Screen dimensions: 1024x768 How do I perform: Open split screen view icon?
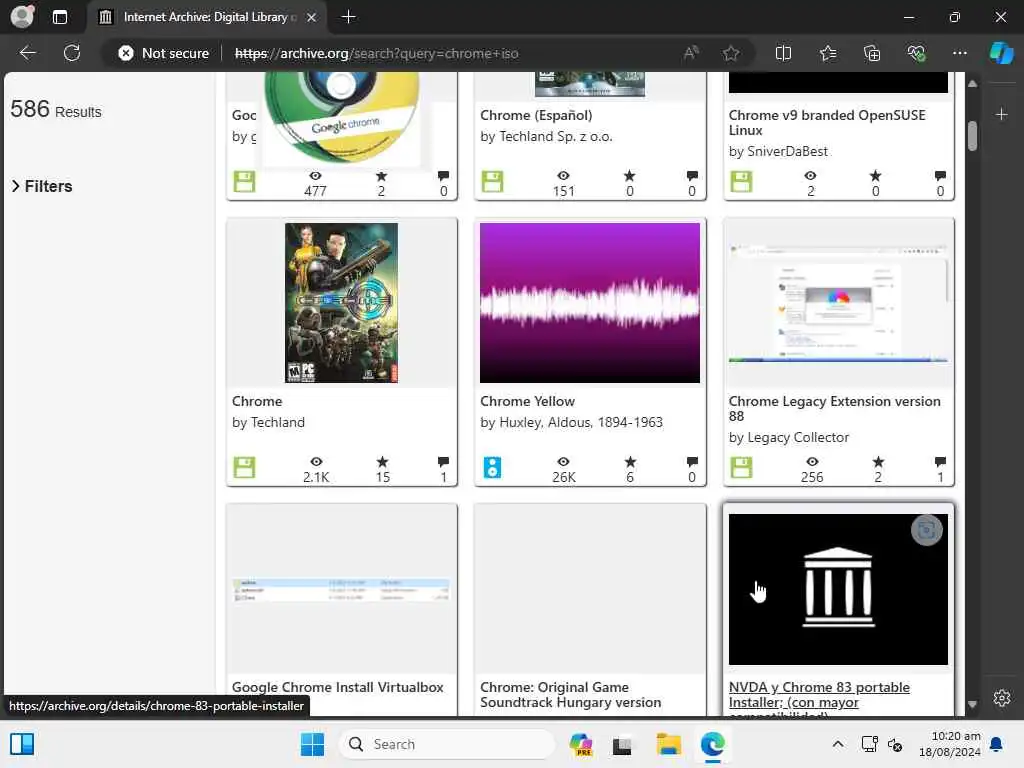pyautogui.click(x=783, y=53)
